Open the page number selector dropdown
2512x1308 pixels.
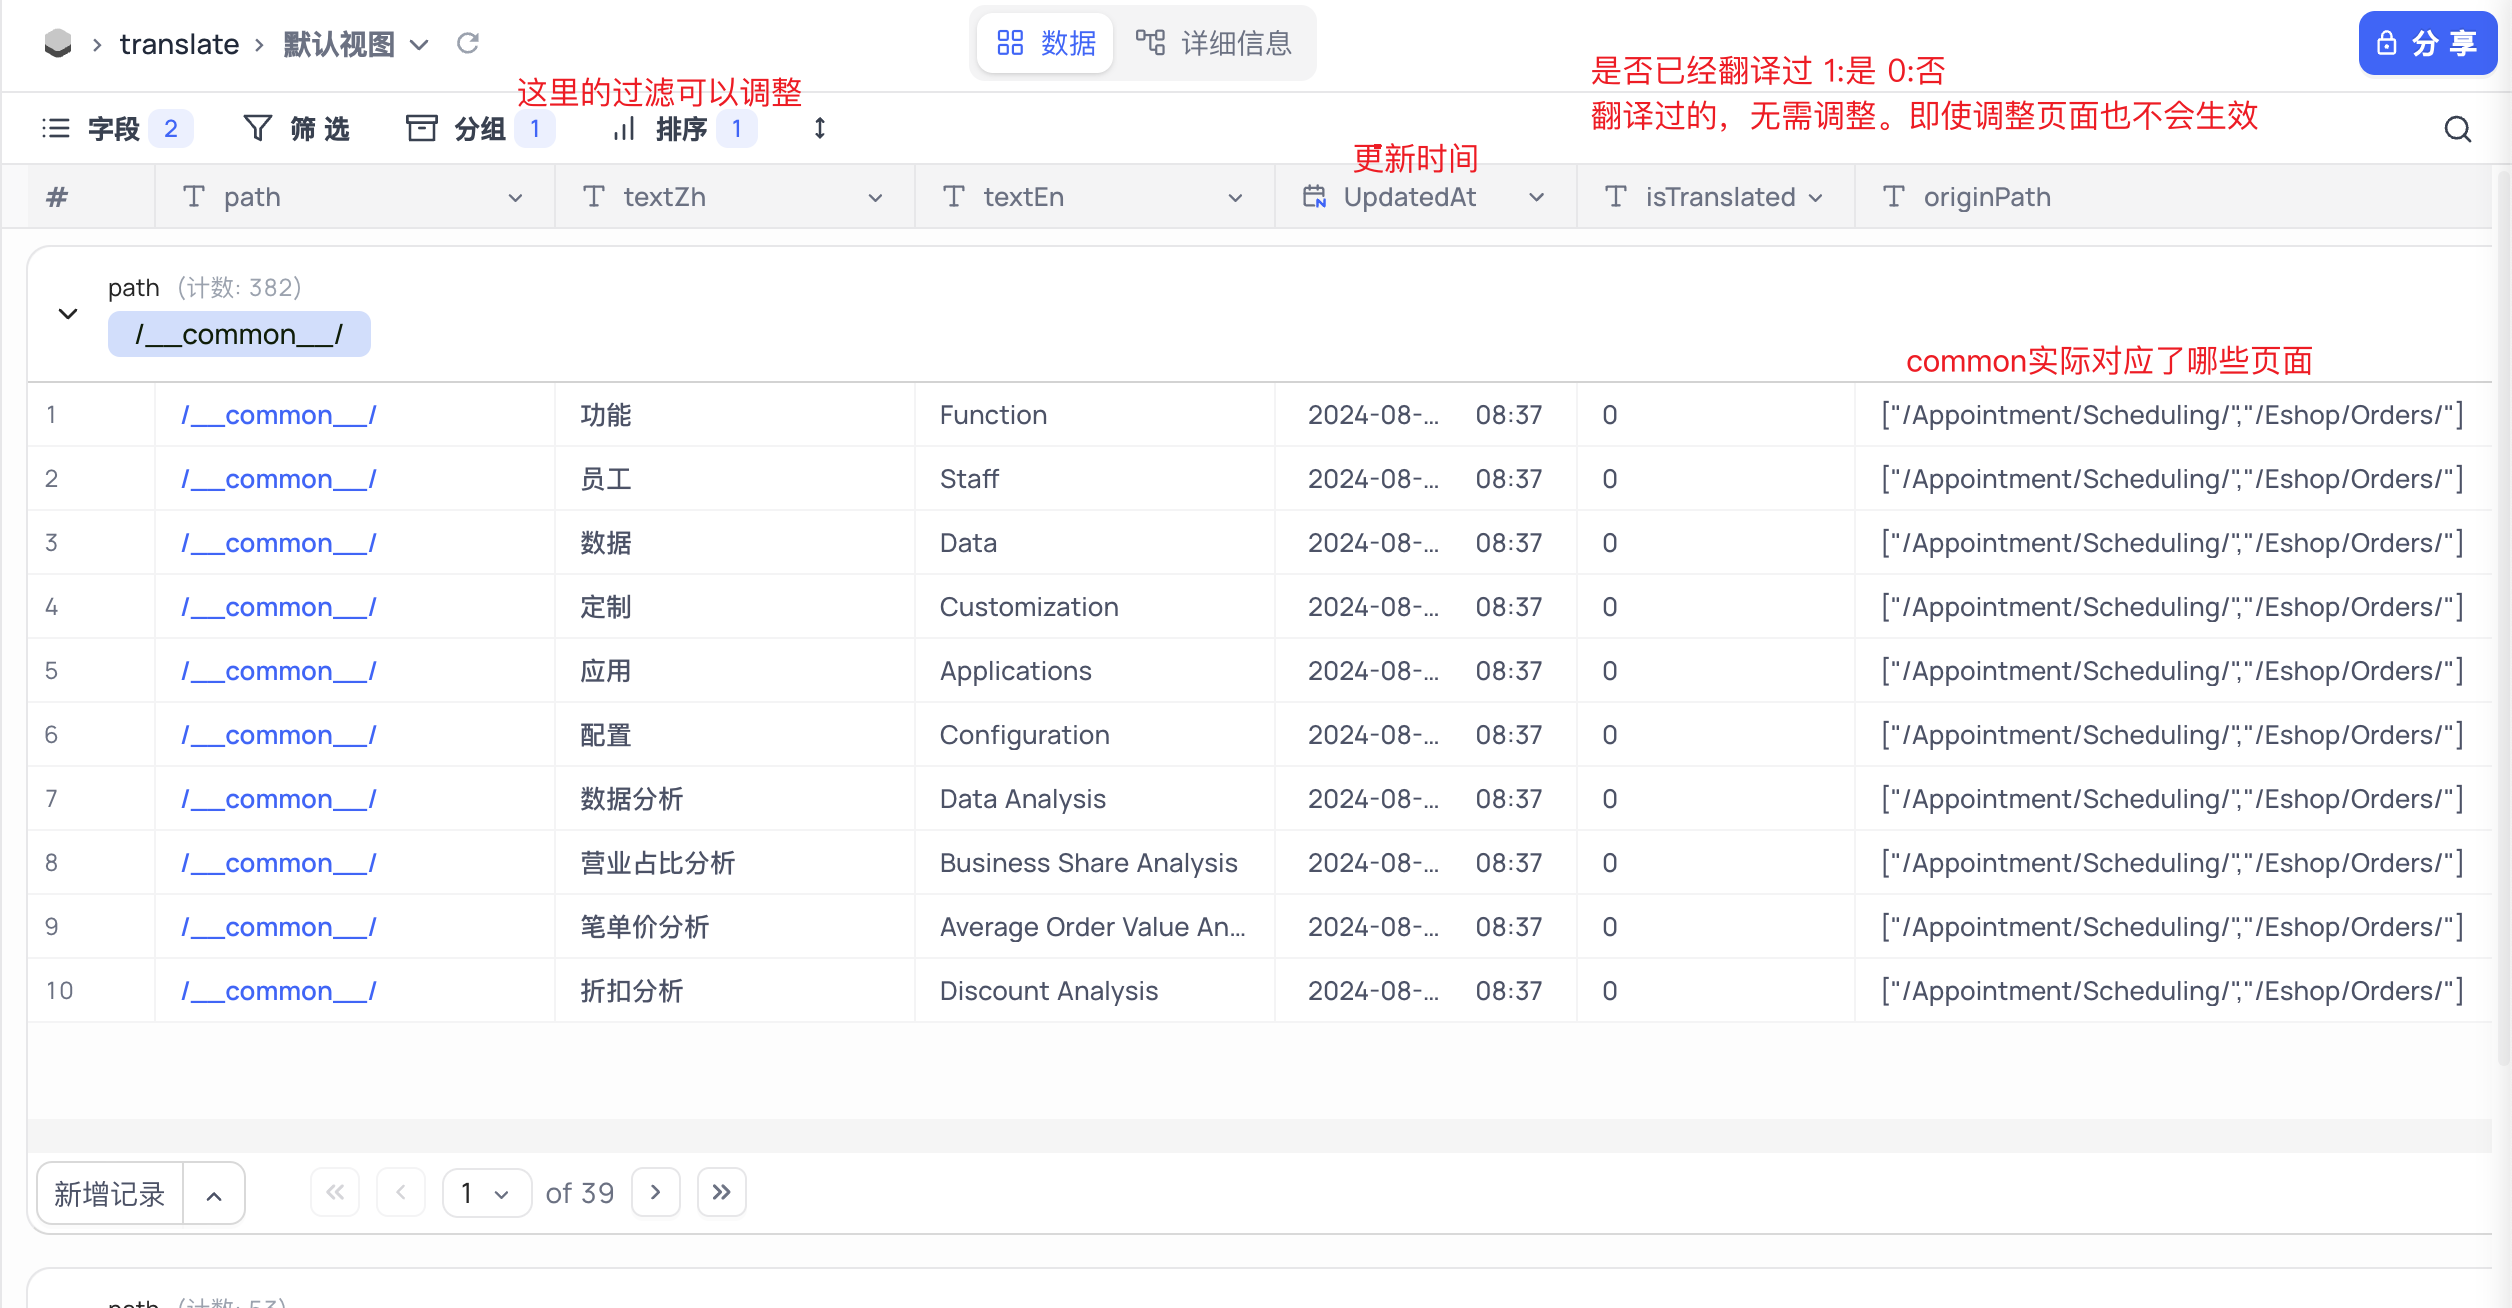point(486,1193)
